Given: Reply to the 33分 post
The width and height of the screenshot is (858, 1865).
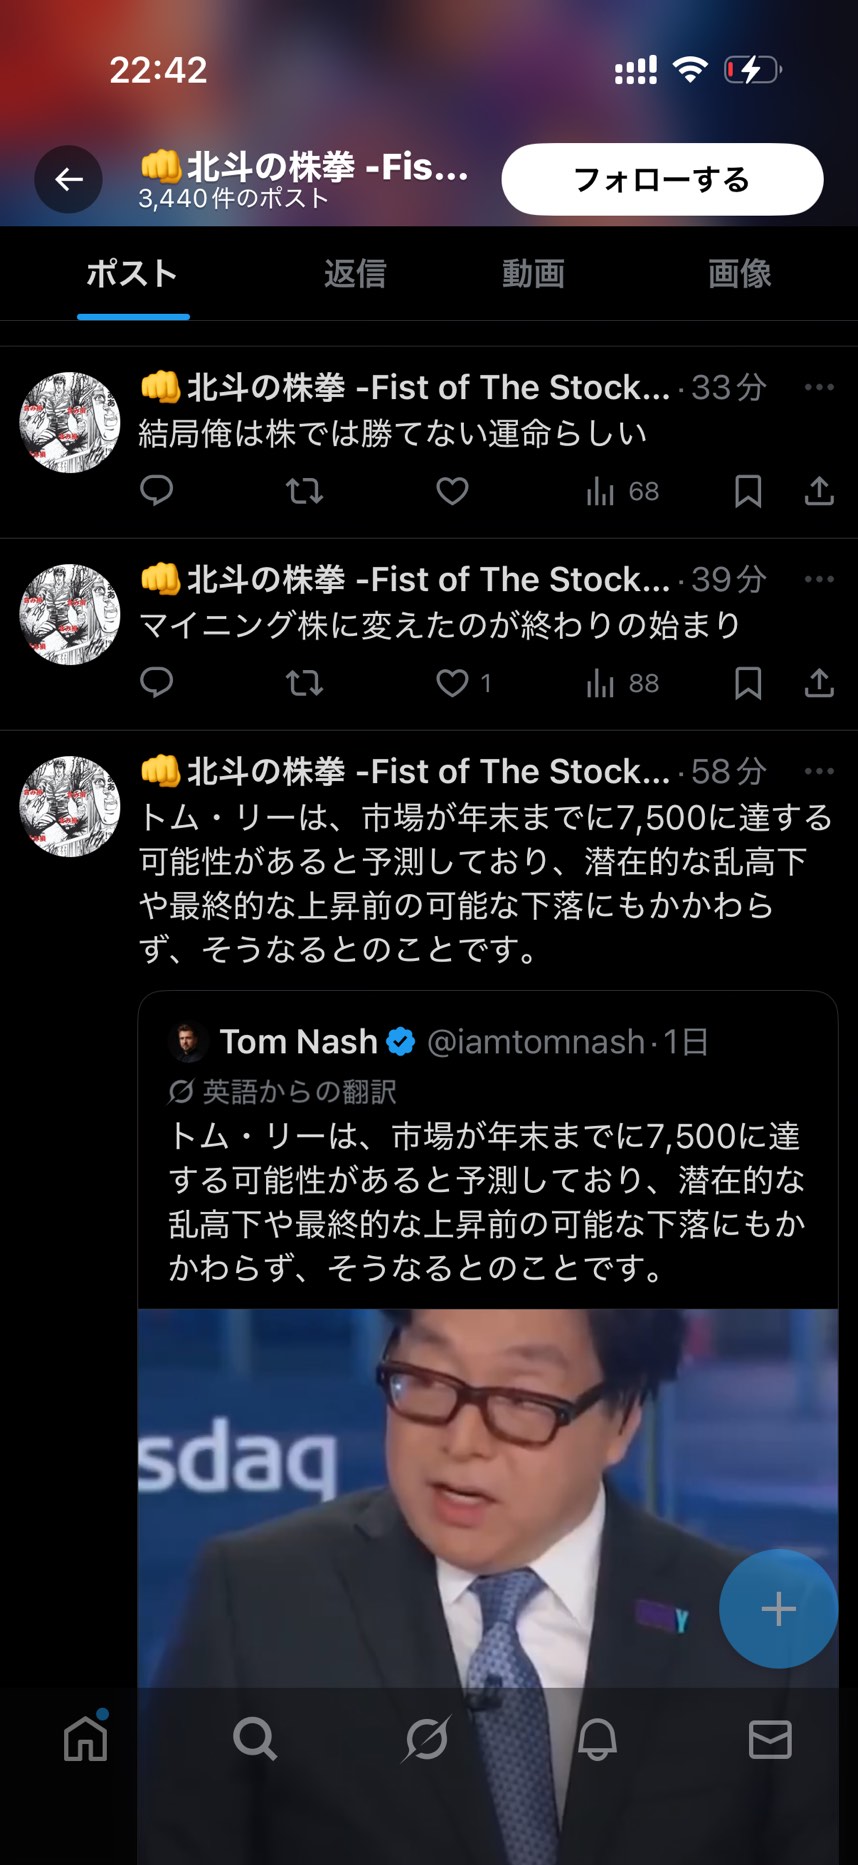Looking at the screenshot, I should pyautogui.click(x=156, y=491).
